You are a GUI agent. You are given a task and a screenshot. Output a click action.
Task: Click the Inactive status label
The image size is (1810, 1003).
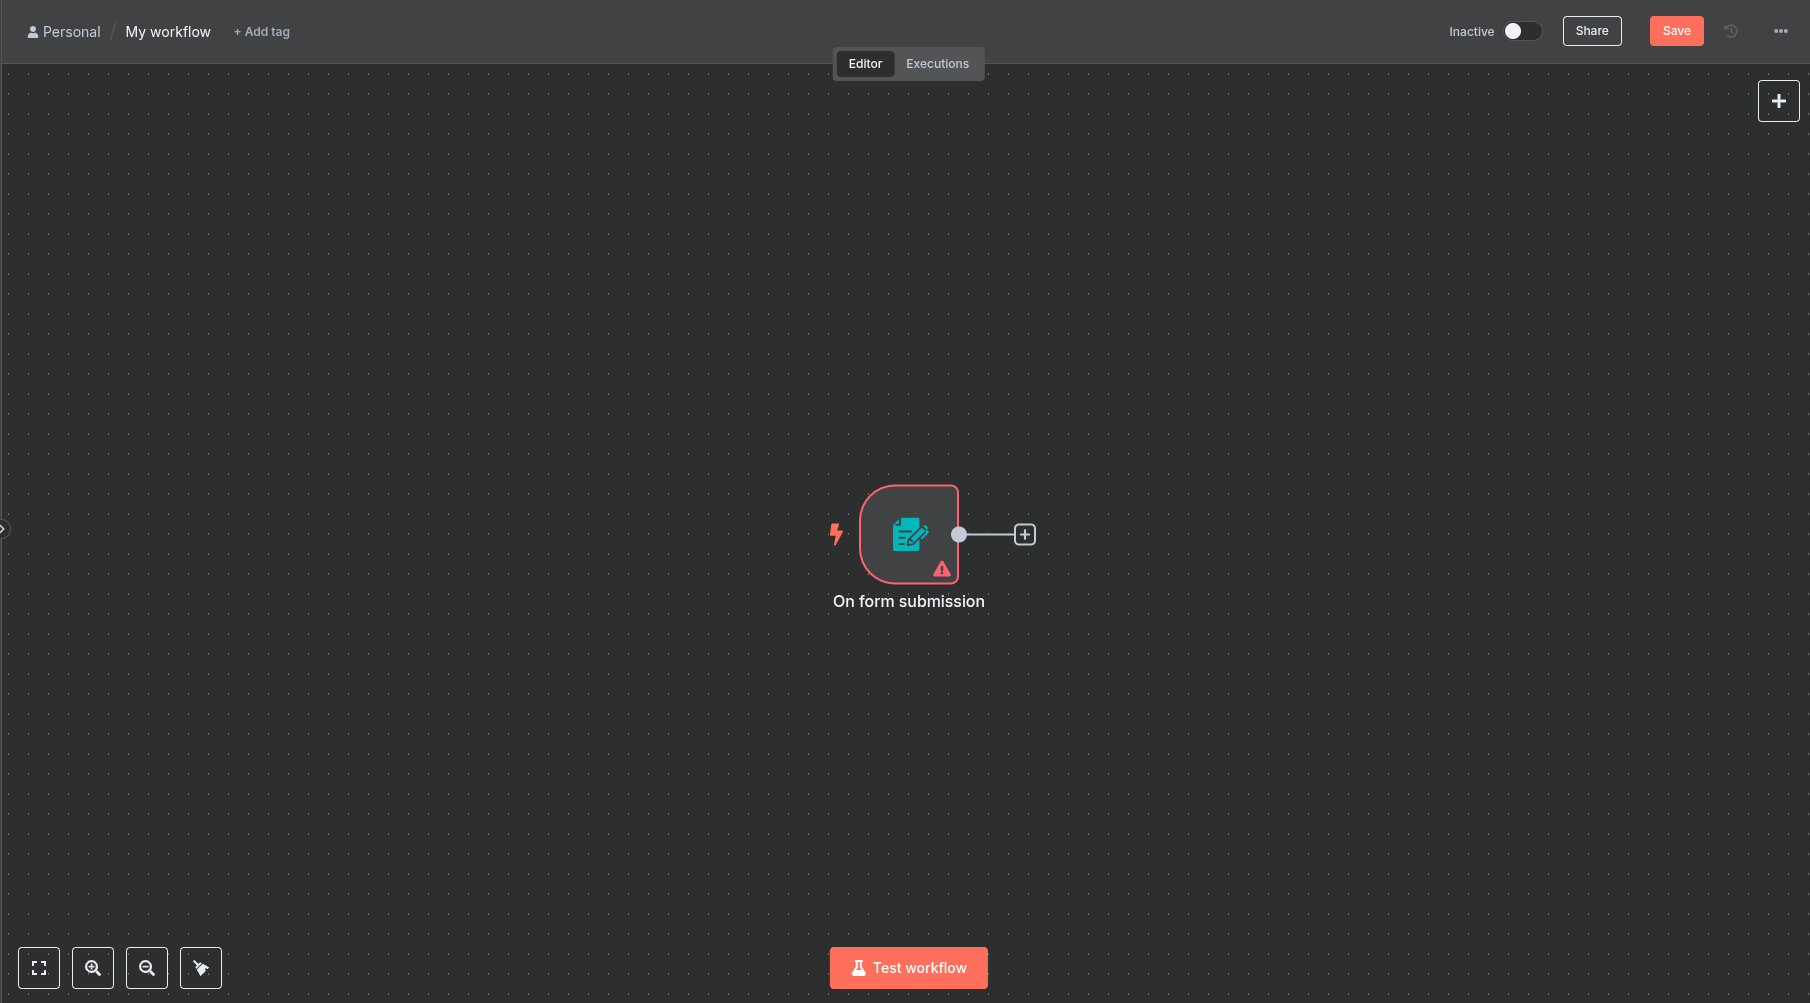pos(1471,32)
